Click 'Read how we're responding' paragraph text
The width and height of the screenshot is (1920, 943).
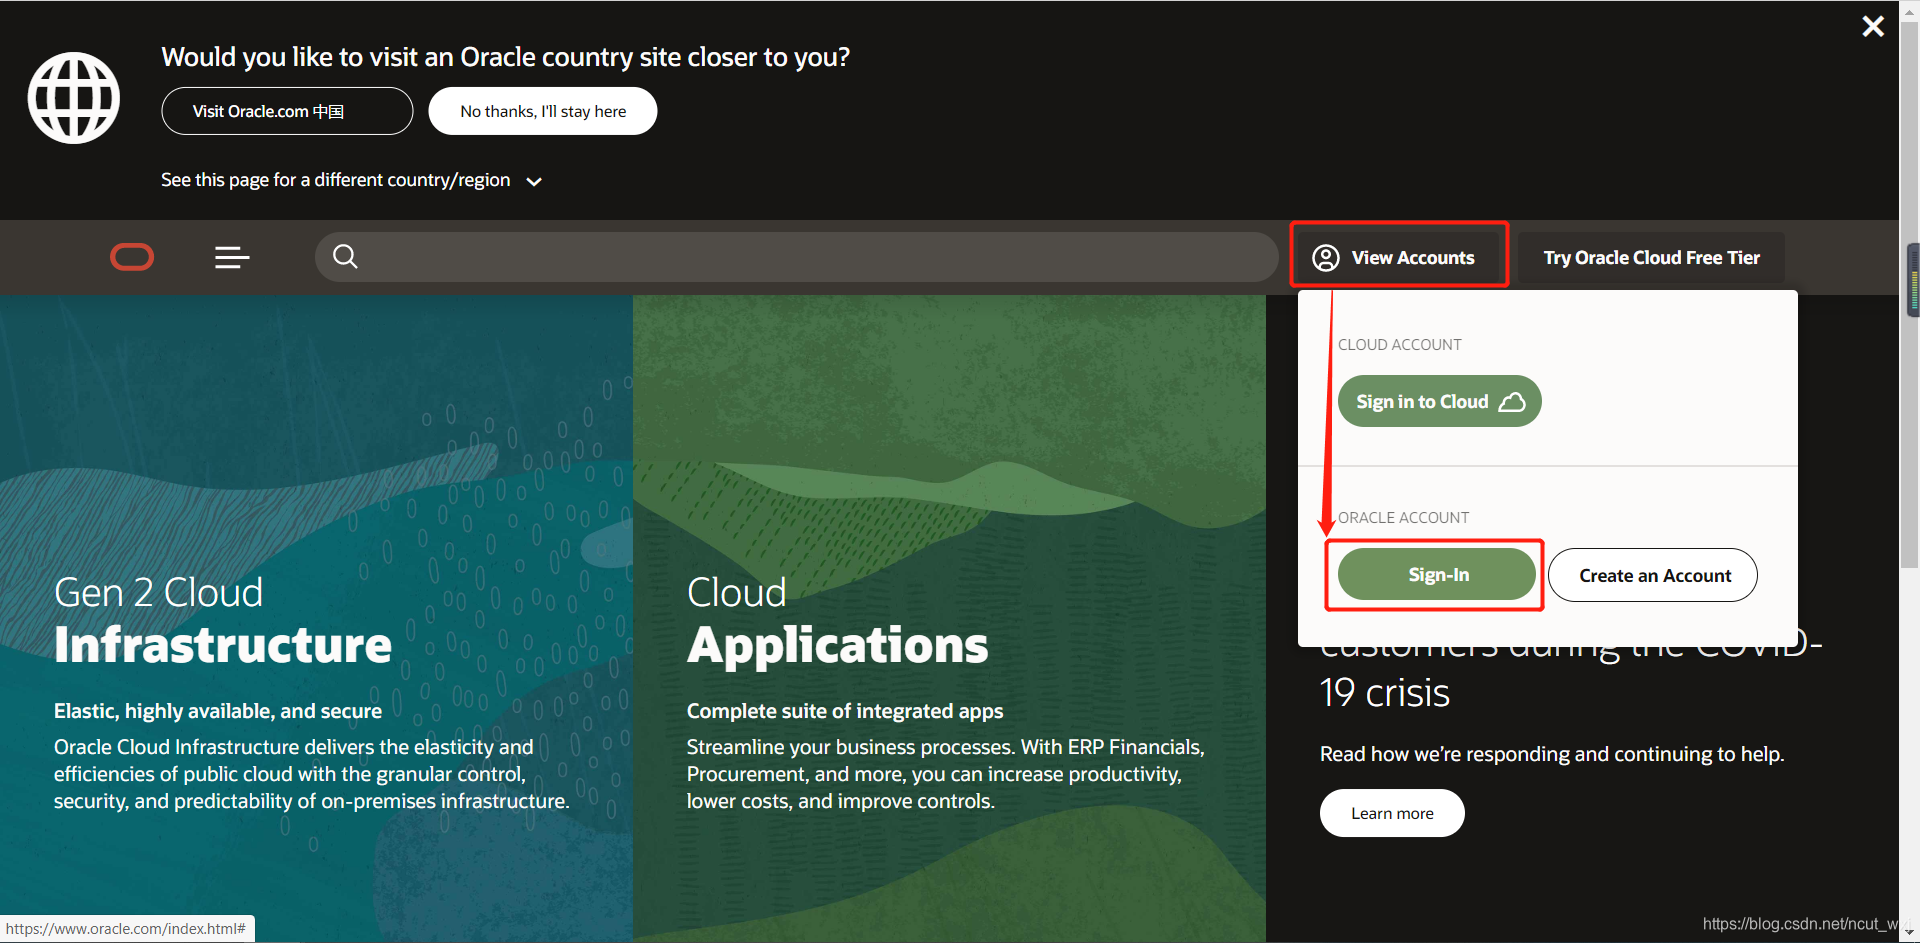[x=1552, y=754]
